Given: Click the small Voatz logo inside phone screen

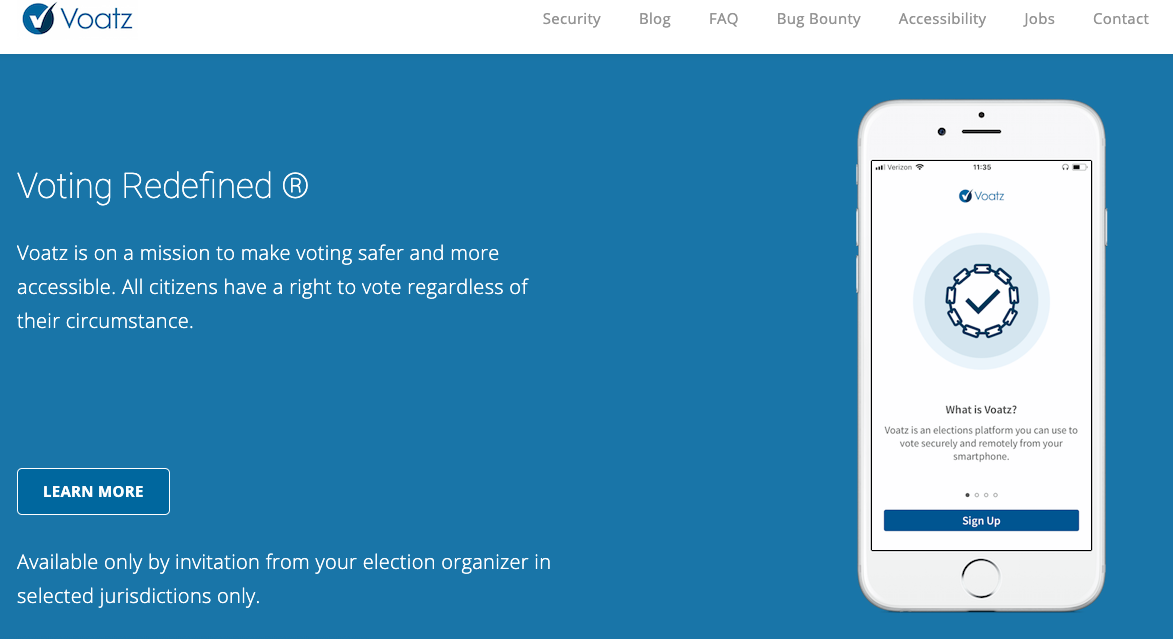Looking at the screenshot, I should click(x=981, y=196).
